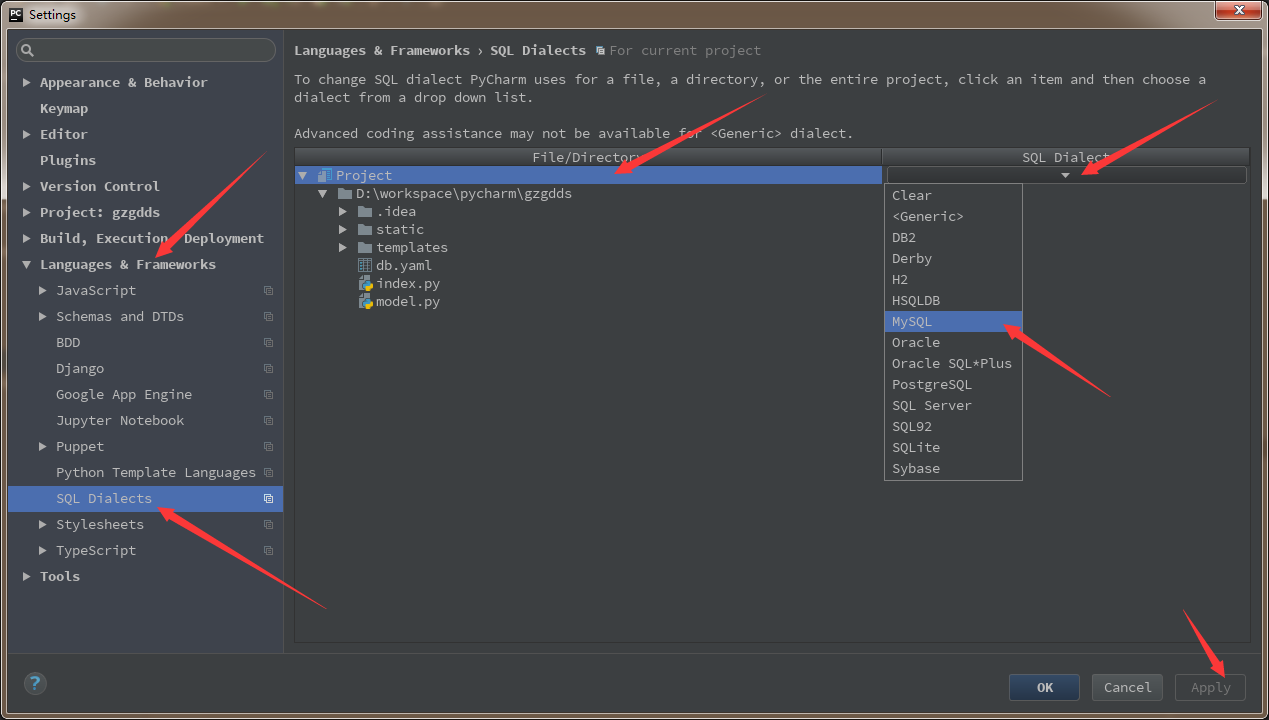Collapse the Languages & Frameworks section
1269x720 pixels.
(x=27, y=265)
